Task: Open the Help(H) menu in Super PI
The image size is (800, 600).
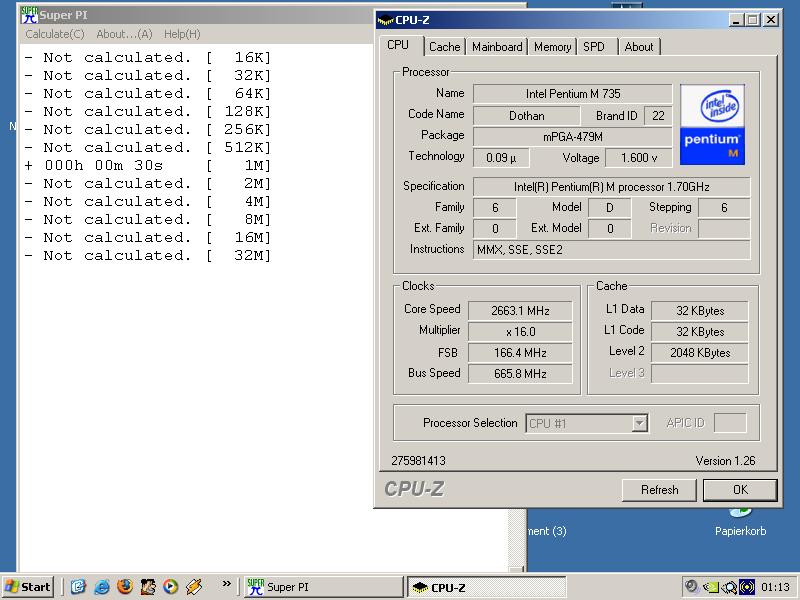Action: click(x=182, y=34)
